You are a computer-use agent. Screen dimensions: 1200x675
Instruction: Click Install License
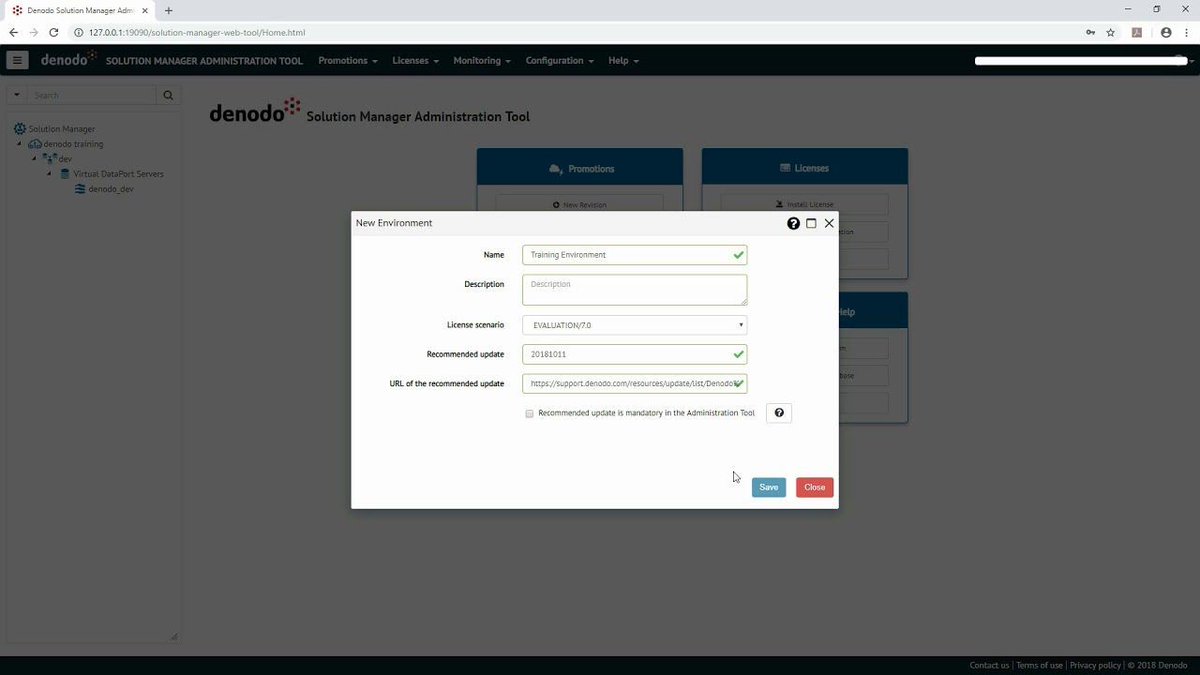tap(807, 204)
